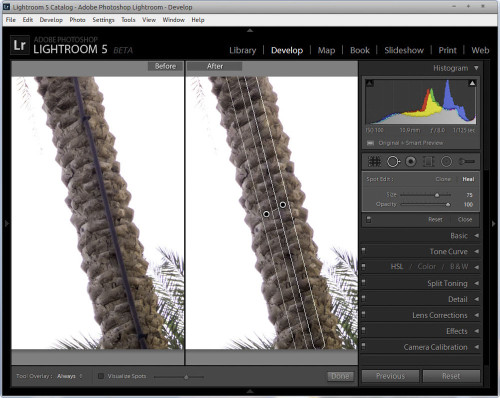Switch to the Book module
This screenshot has height=398, width=500.
(360, 50)
